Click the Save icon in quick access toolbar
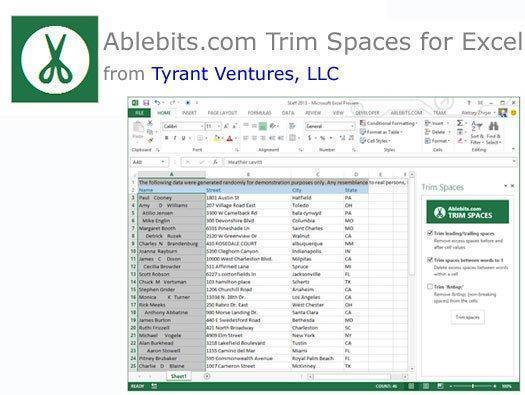 coord(146,103)
